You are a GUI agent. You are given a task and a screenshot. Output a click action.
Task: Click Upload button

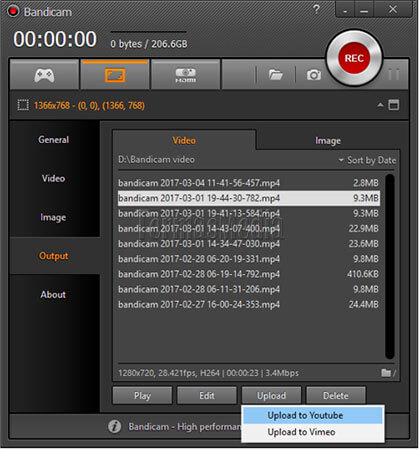pyautogui.click(x=271, y=396)
